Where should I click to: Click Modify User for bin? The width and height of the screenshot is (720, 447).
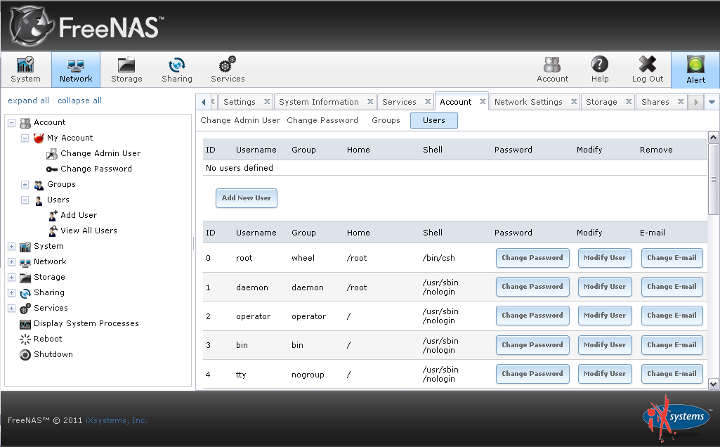click(x=605, y=345)
